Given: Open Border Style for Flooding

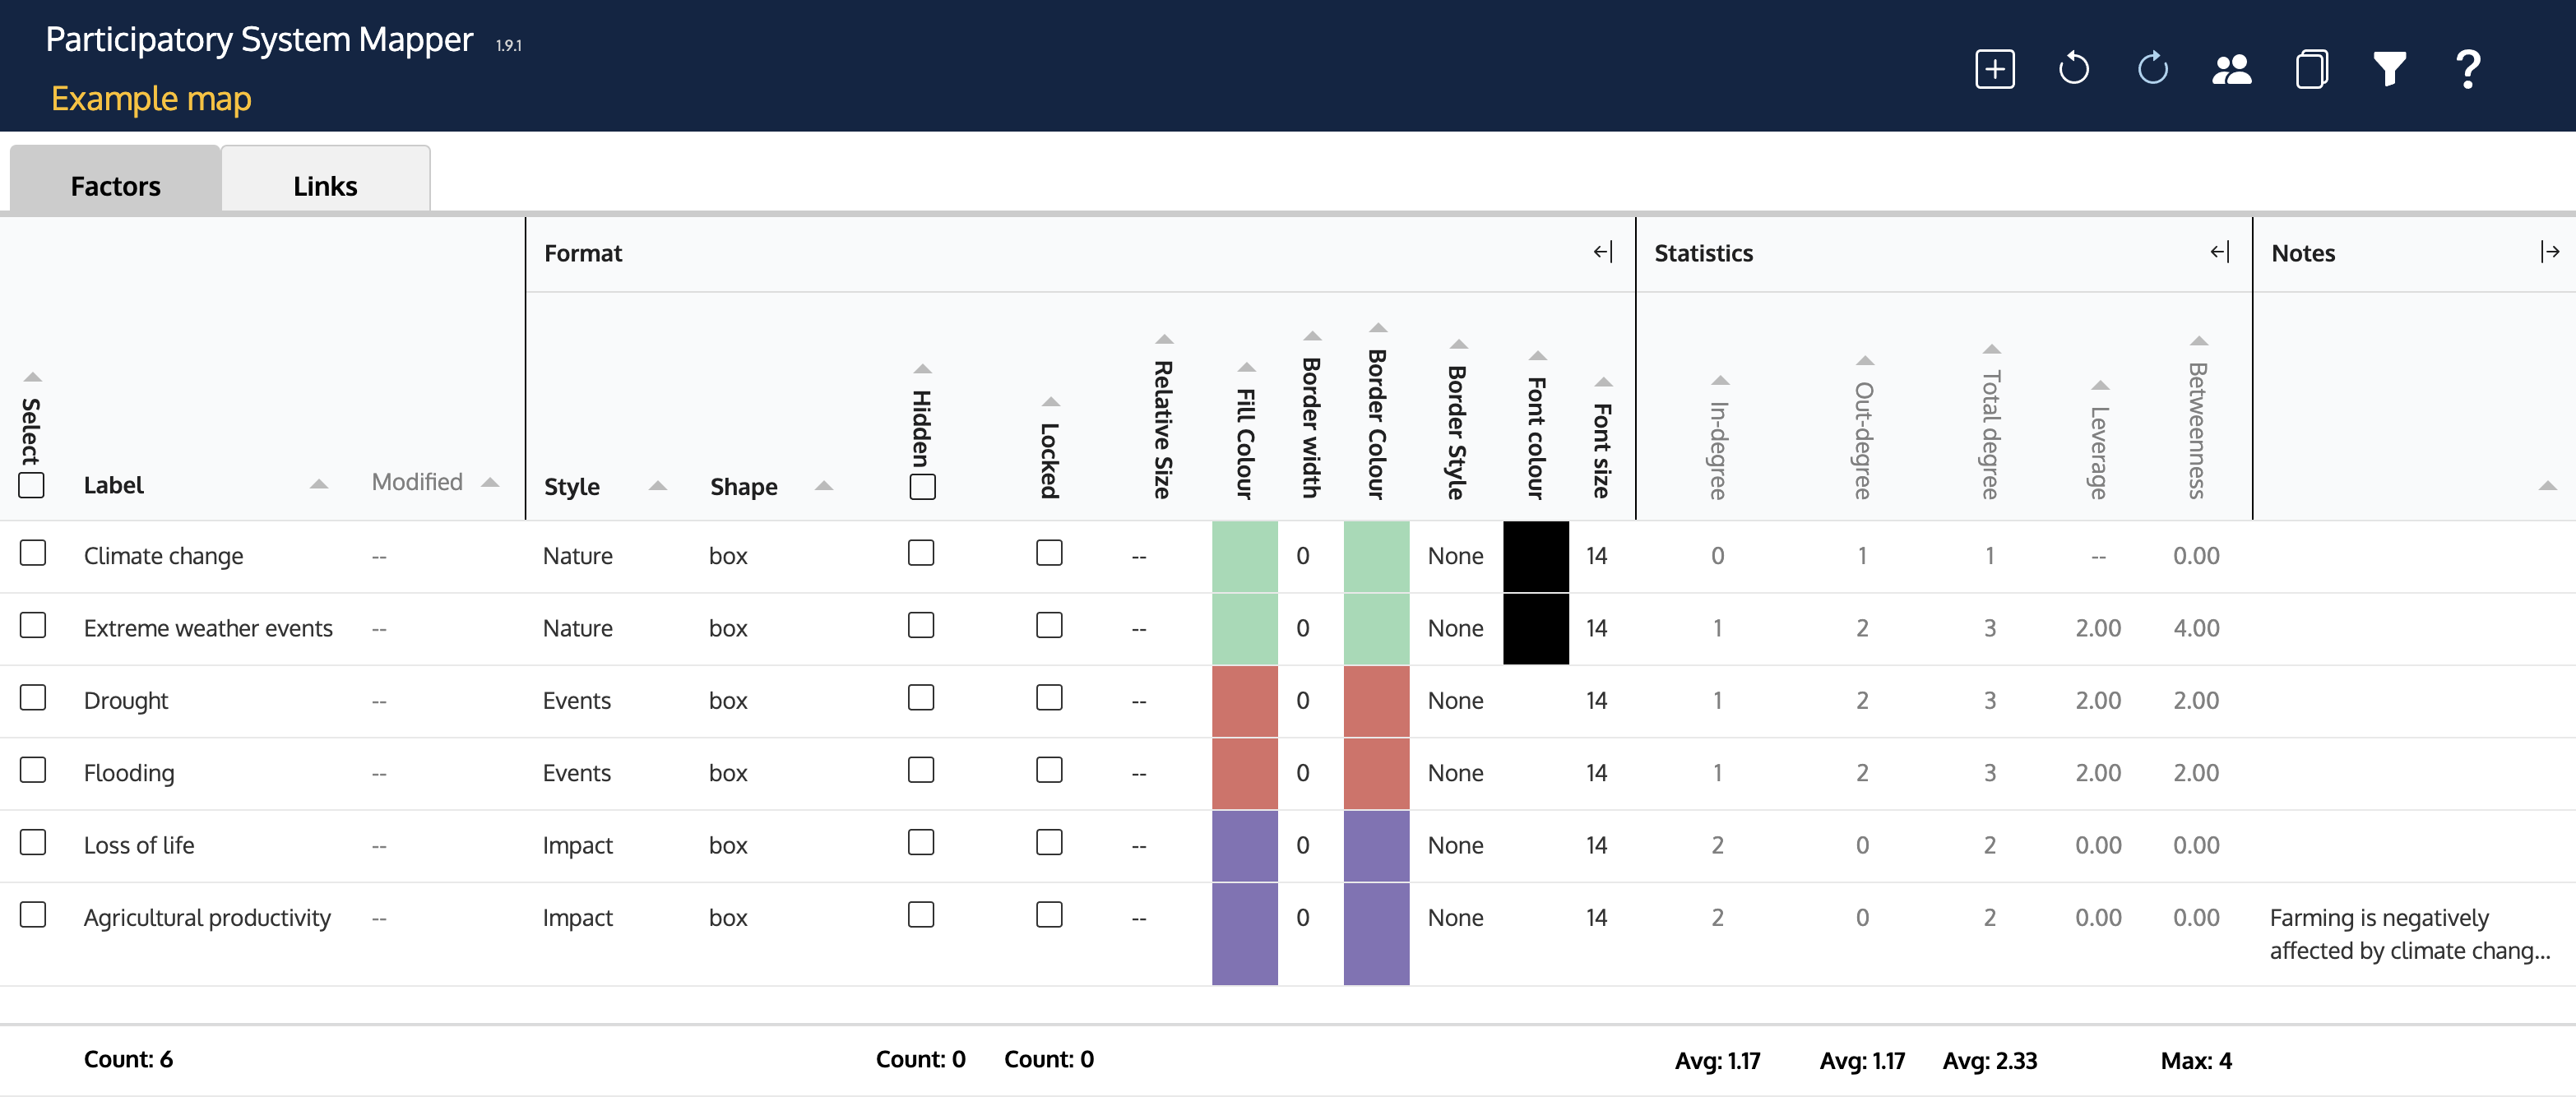Looking at the screenshot, I should pyautogui.click(x=1455, y=773).
